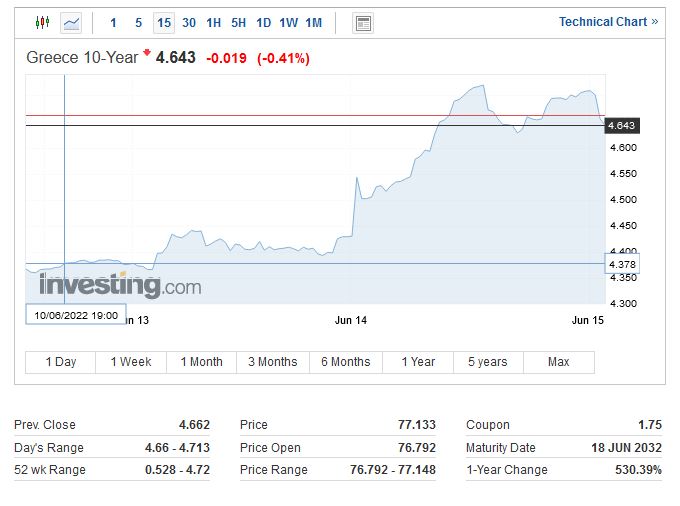Select the 1 Year range button
Image resolution: width=680 pixels, height=506 pixels.
(x=418, y=362)
